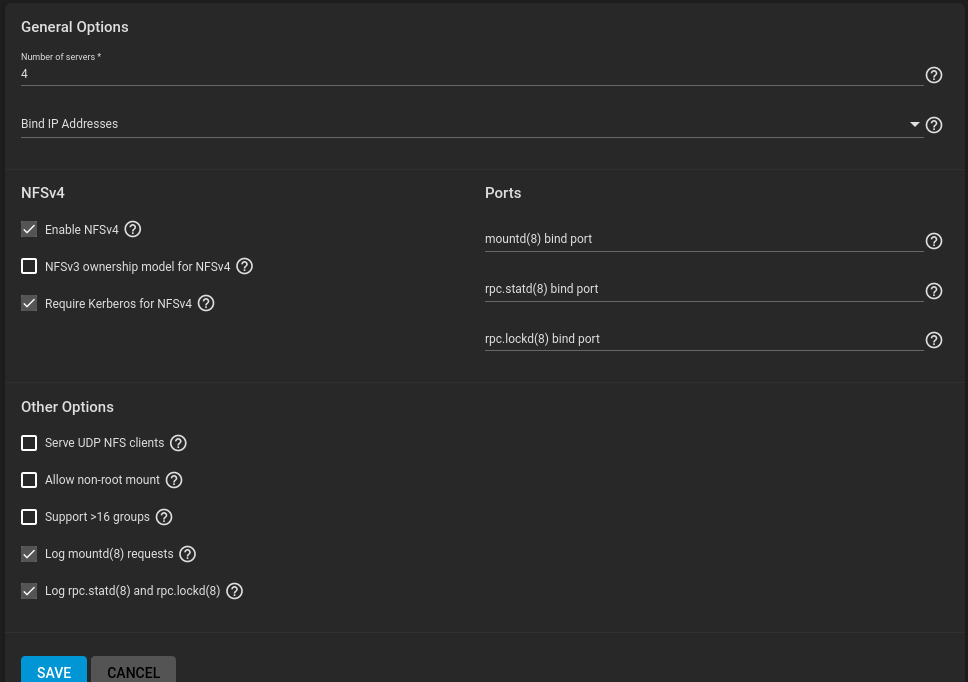This screenshot has height=682, width=968.
Task: Enable Support >16 groups checkbox
Action: [29, 517]
